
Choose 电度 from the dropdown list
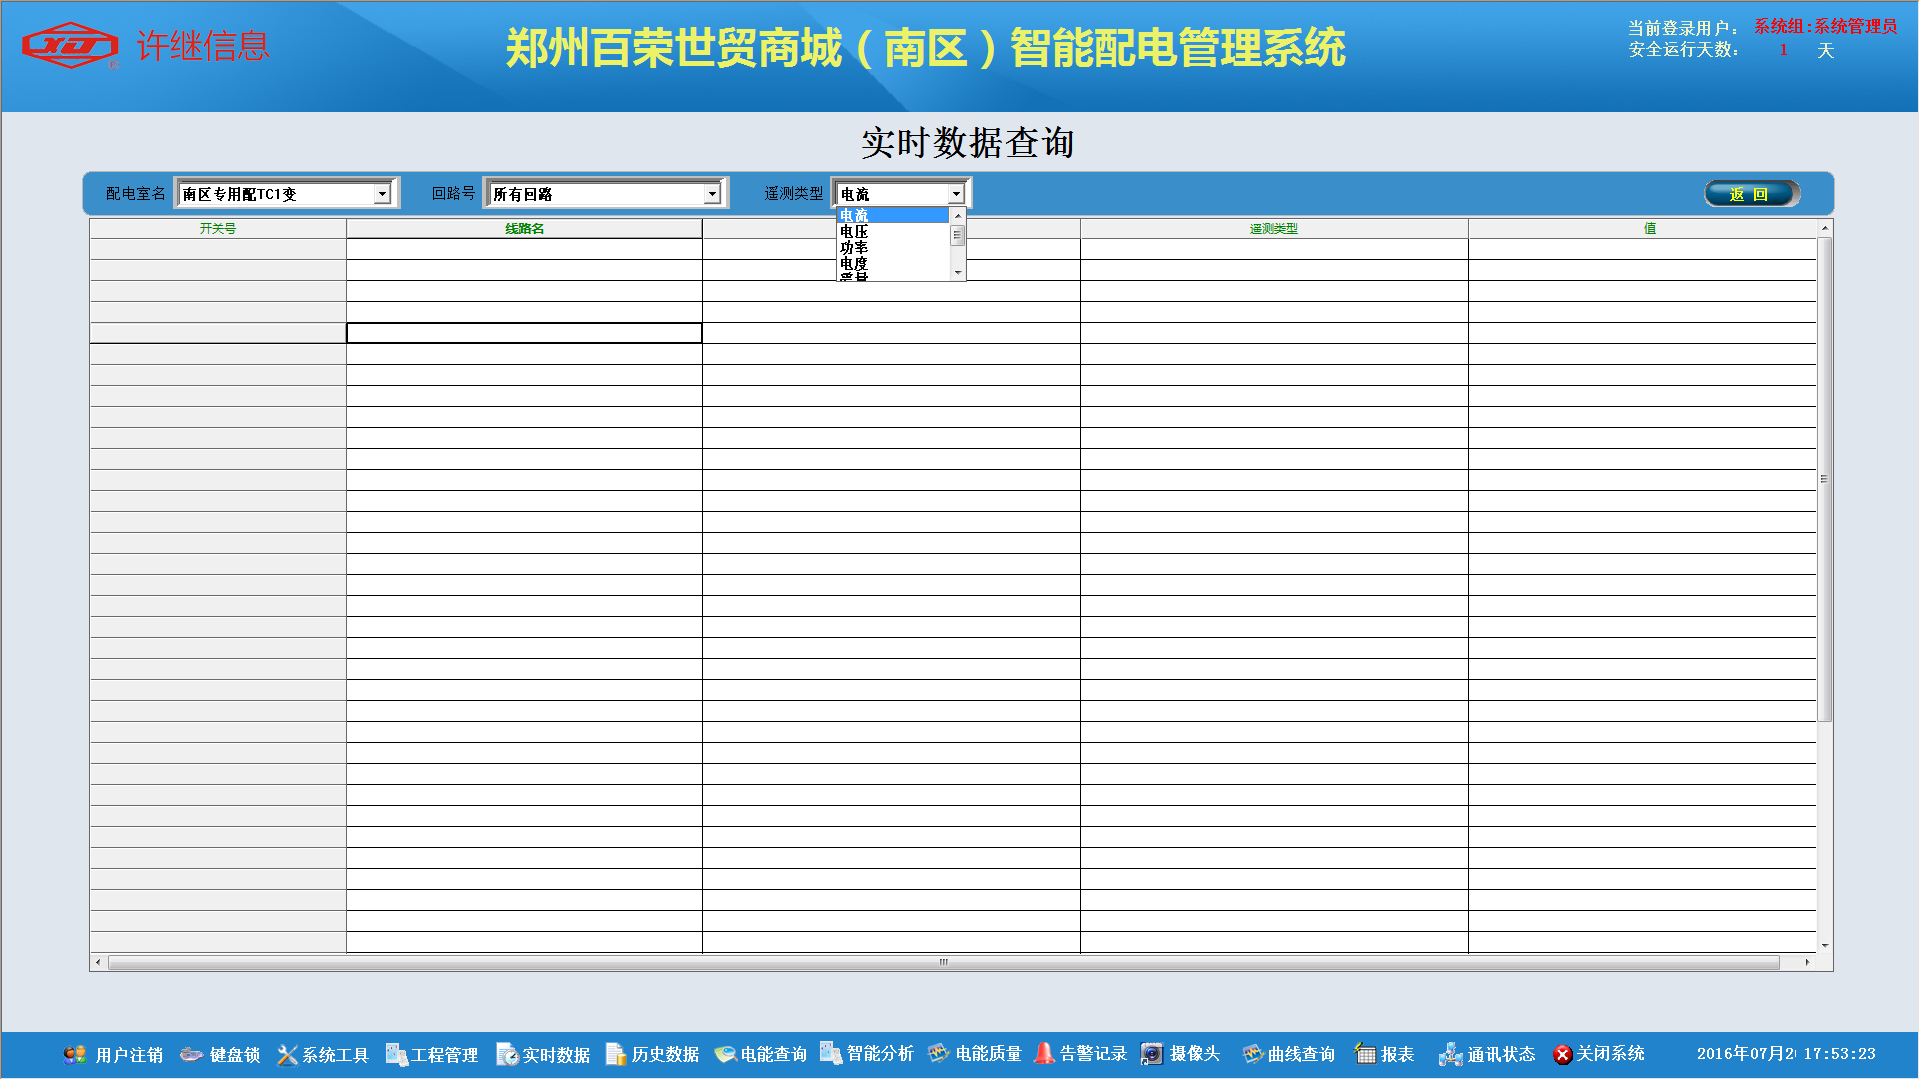coord(855,264)
